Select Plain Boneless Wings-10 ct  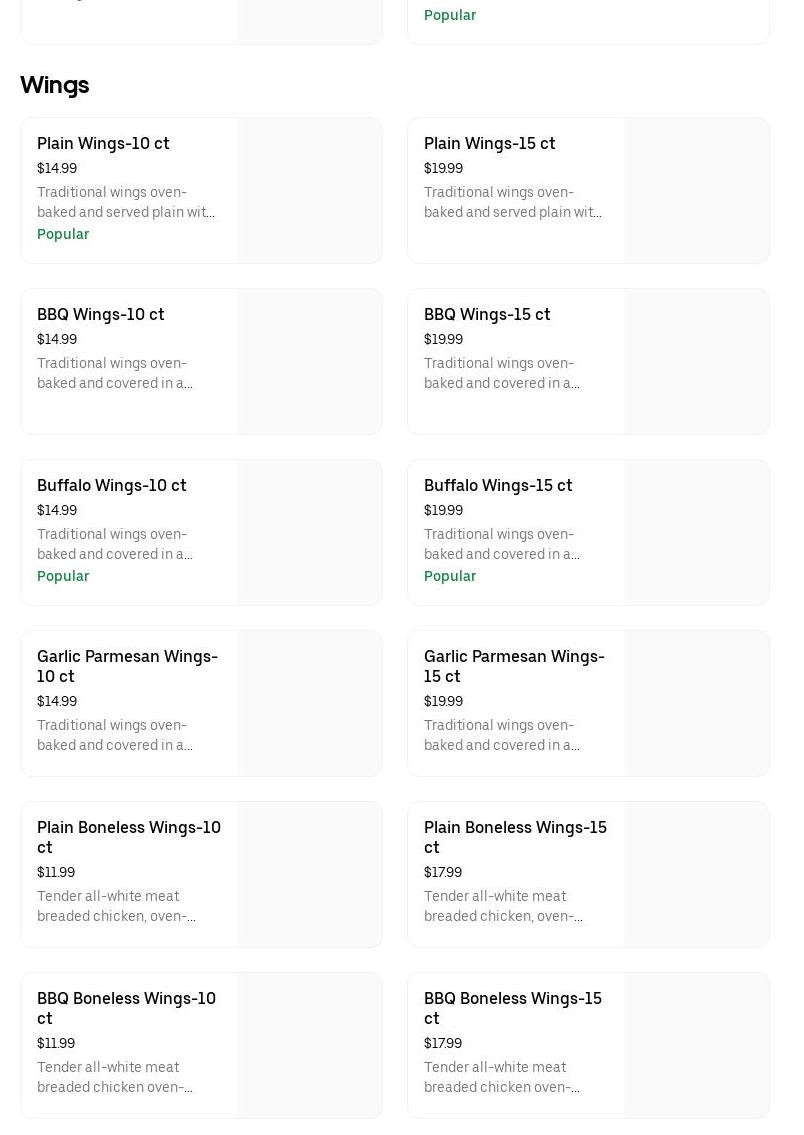pyautogui.click(x=129, y=837)
